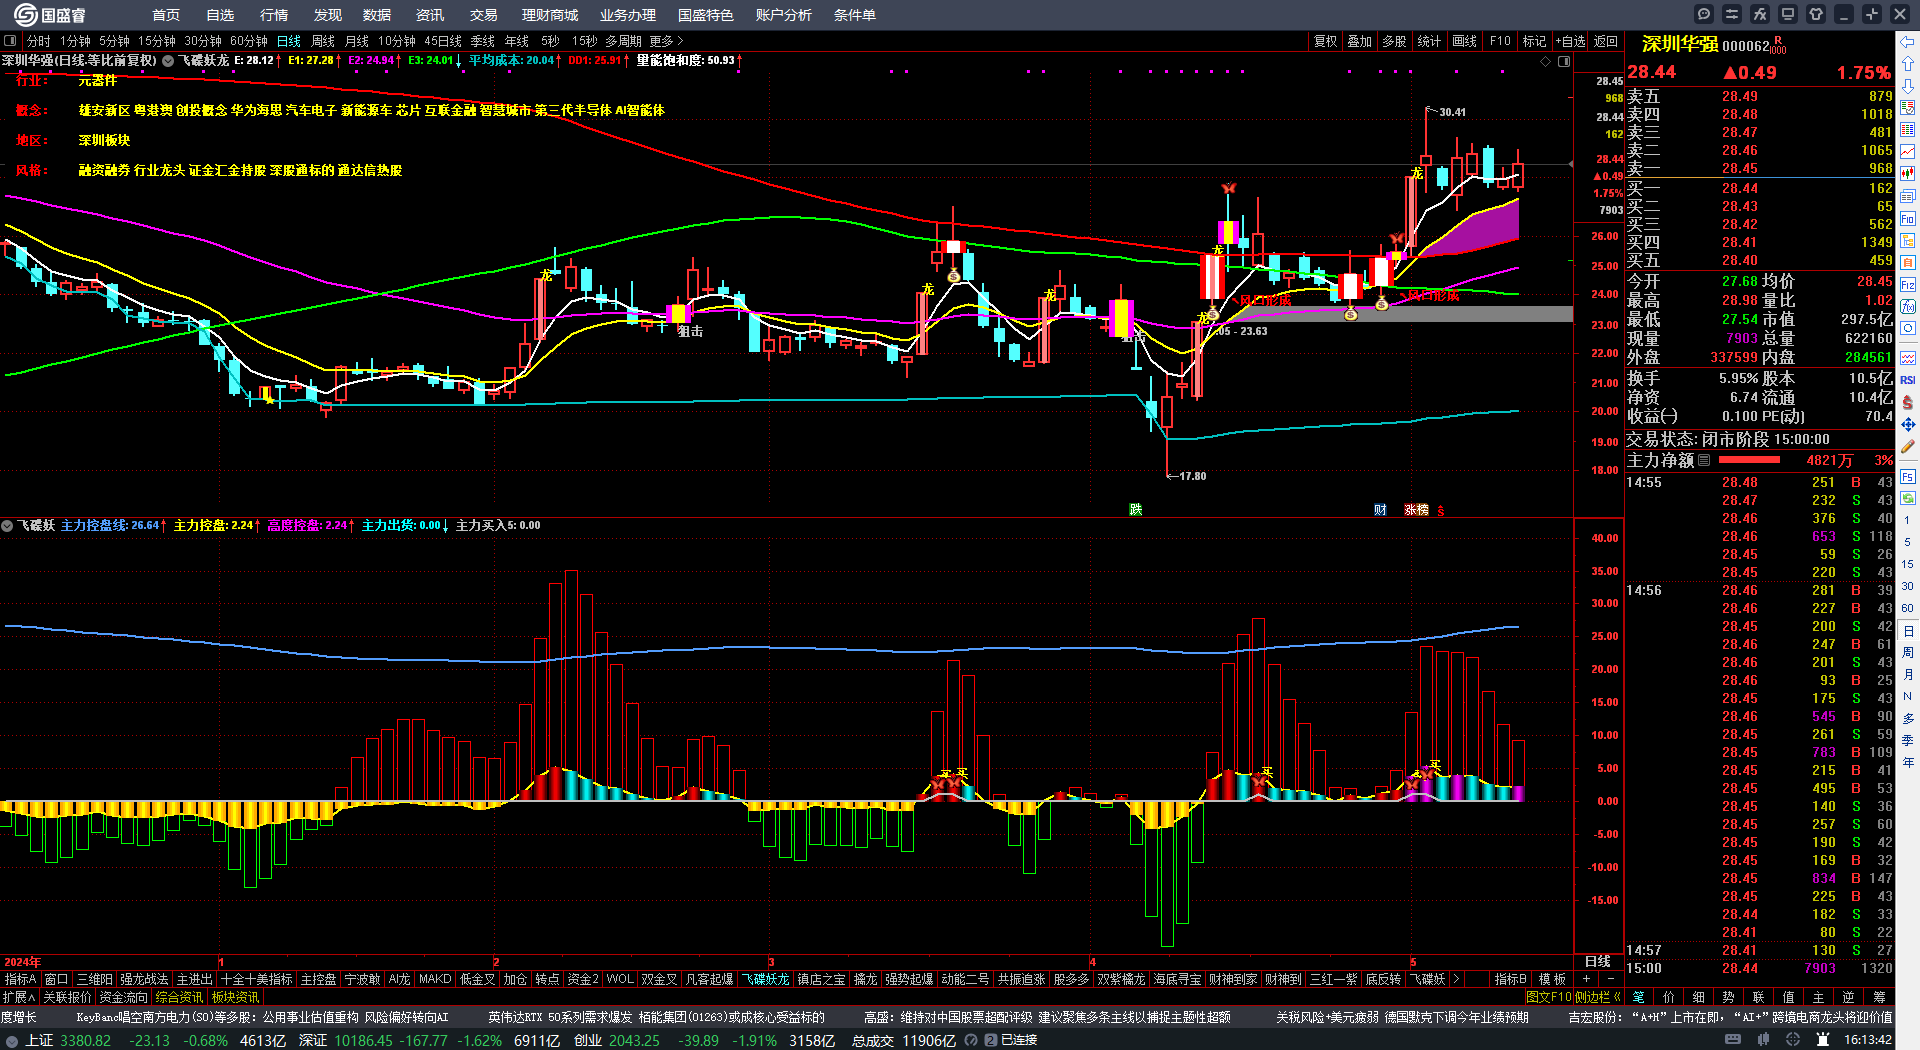Click the up-arrow icon in right sidebar

click(1908, 63)
